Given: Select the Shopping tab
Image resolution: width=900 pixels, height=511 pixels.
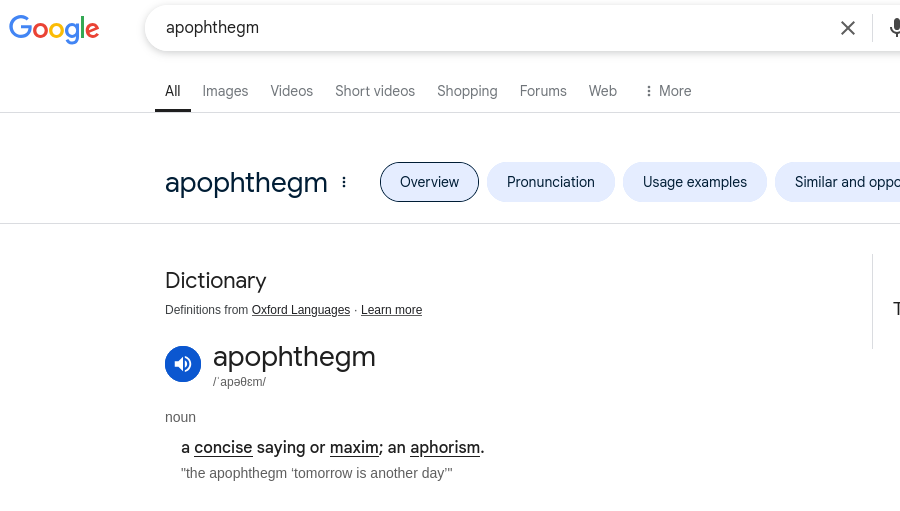Looking at the screenshot, I should pyautogui.click(x=467, y=91).
